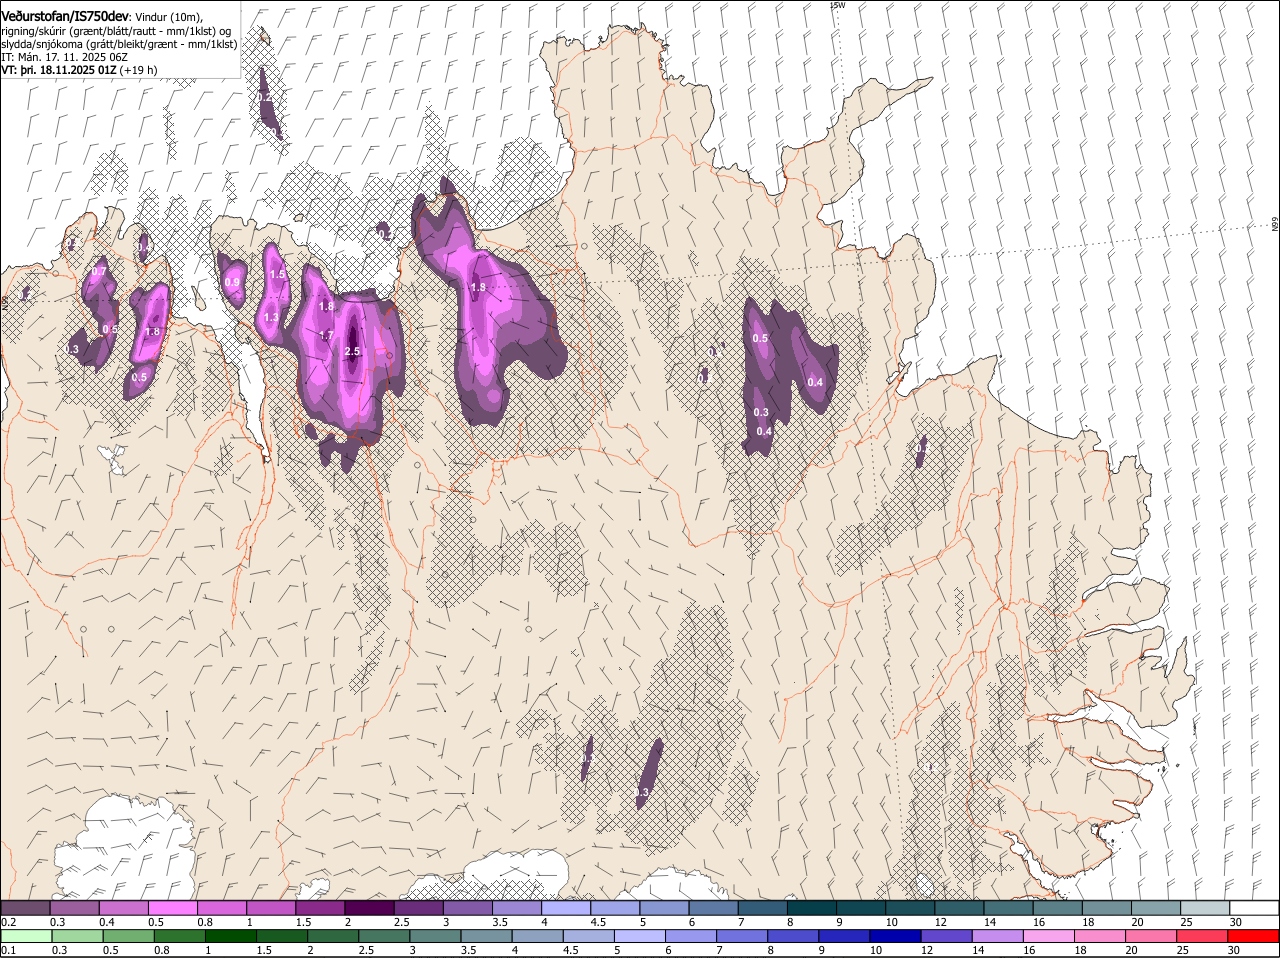Select the 1.5 swatch in upper purple legend
The image size is (1280, 958).
(x=320, y=908)
